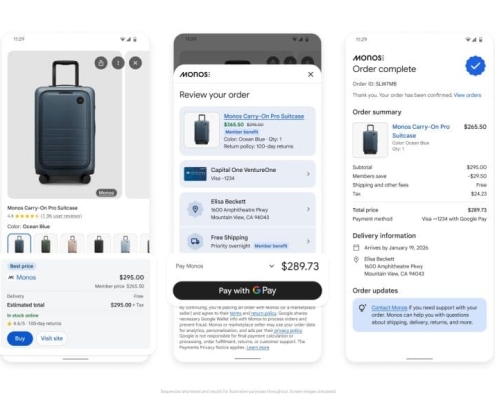Open the View orders link
495x400 pixels.
467,95
